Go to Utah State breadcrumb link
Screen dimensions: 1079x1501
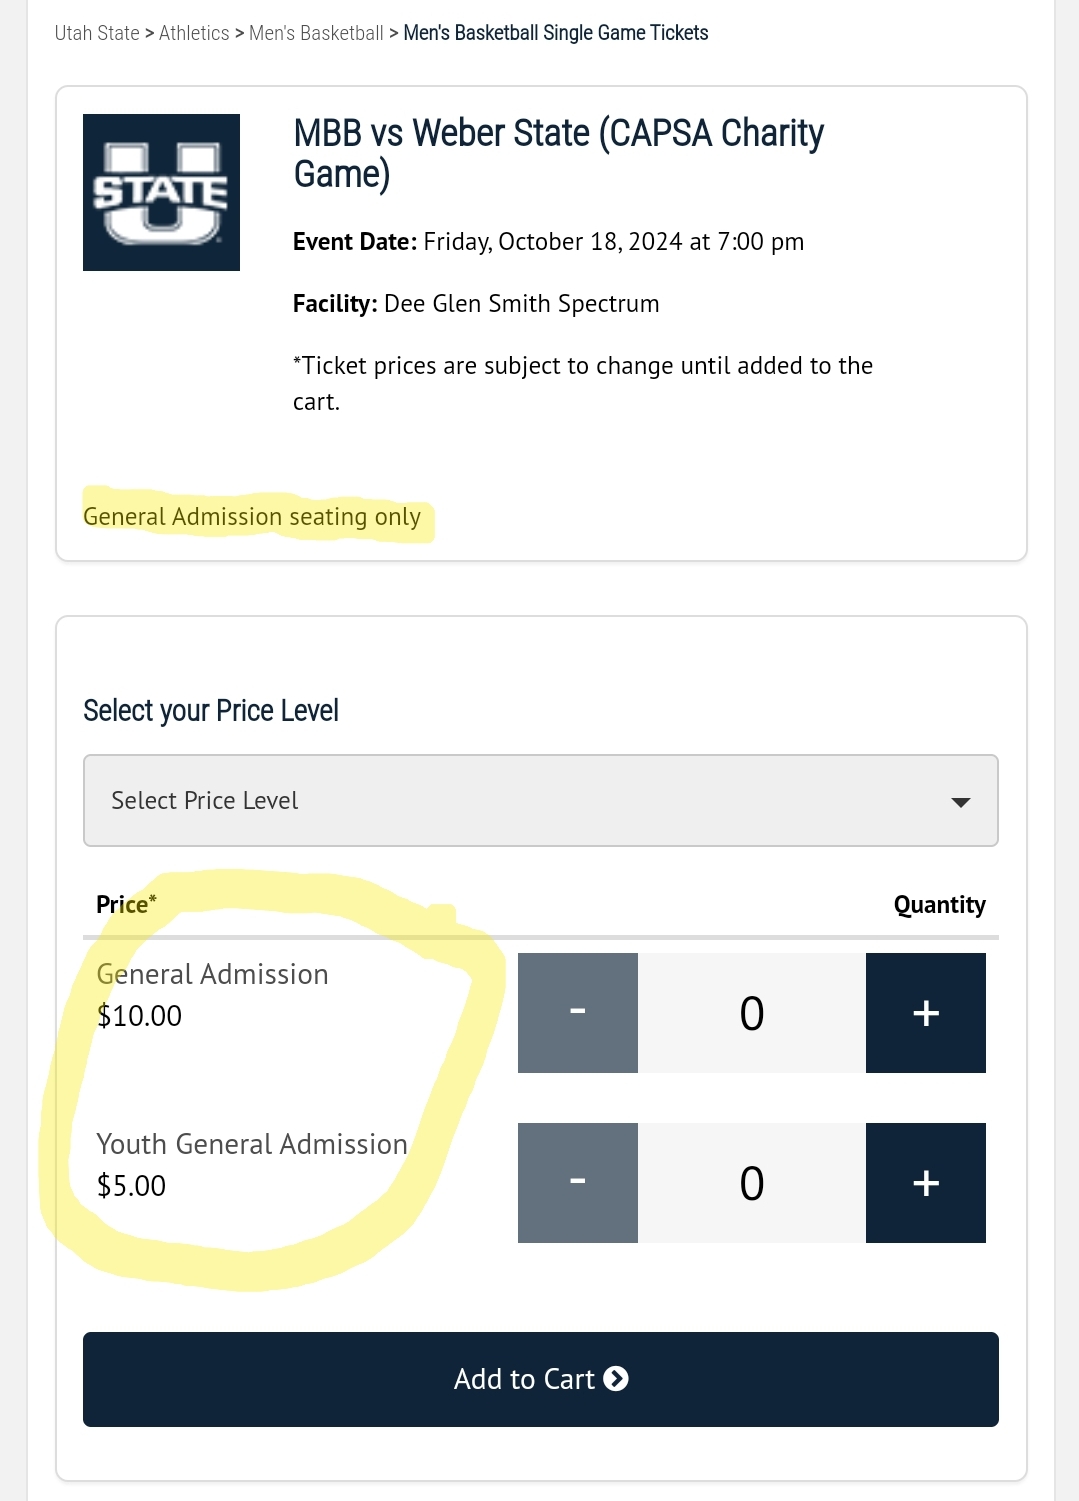97,33
